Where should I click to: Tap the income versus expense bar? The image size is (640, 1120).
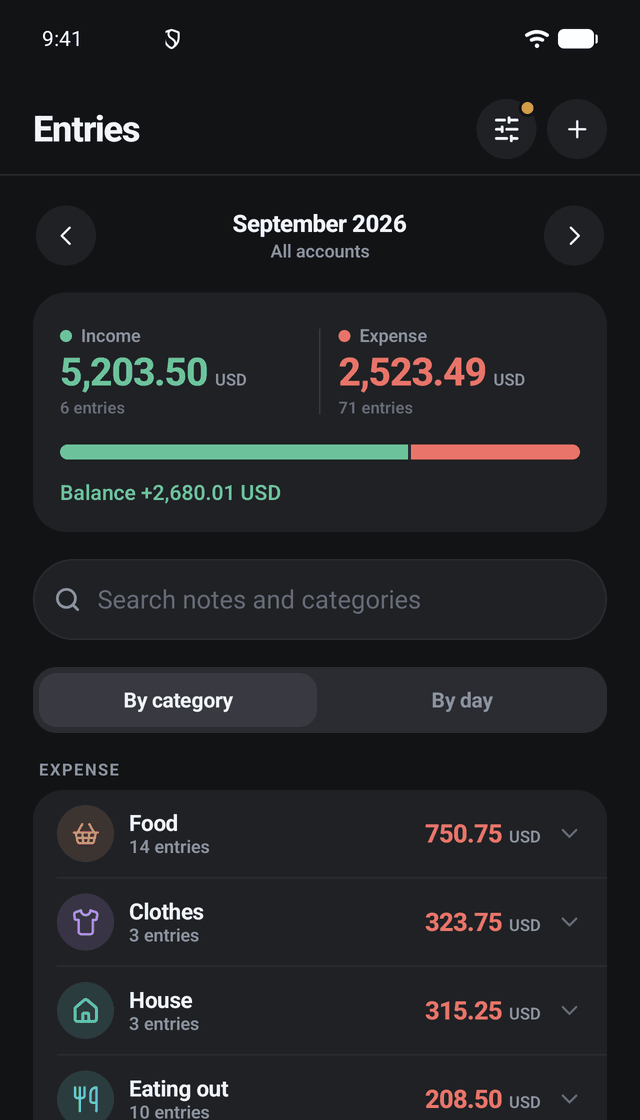[320, 452]
